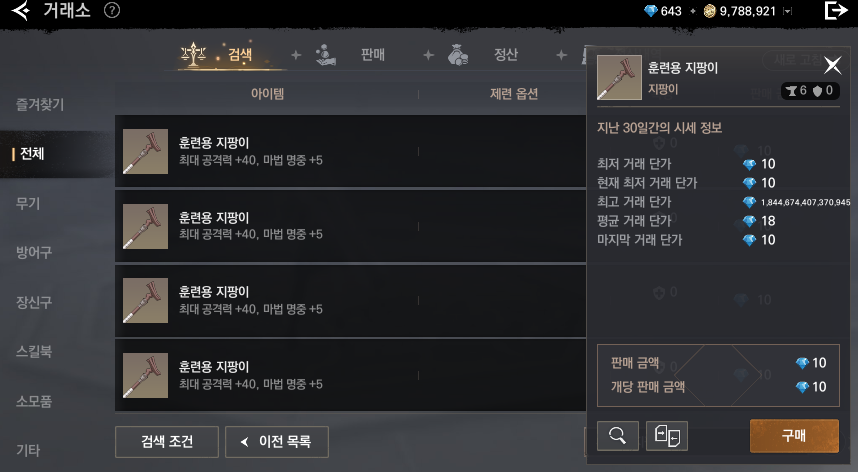
Task: Select 무기 category in sidebar
Action: pos(28,203)
